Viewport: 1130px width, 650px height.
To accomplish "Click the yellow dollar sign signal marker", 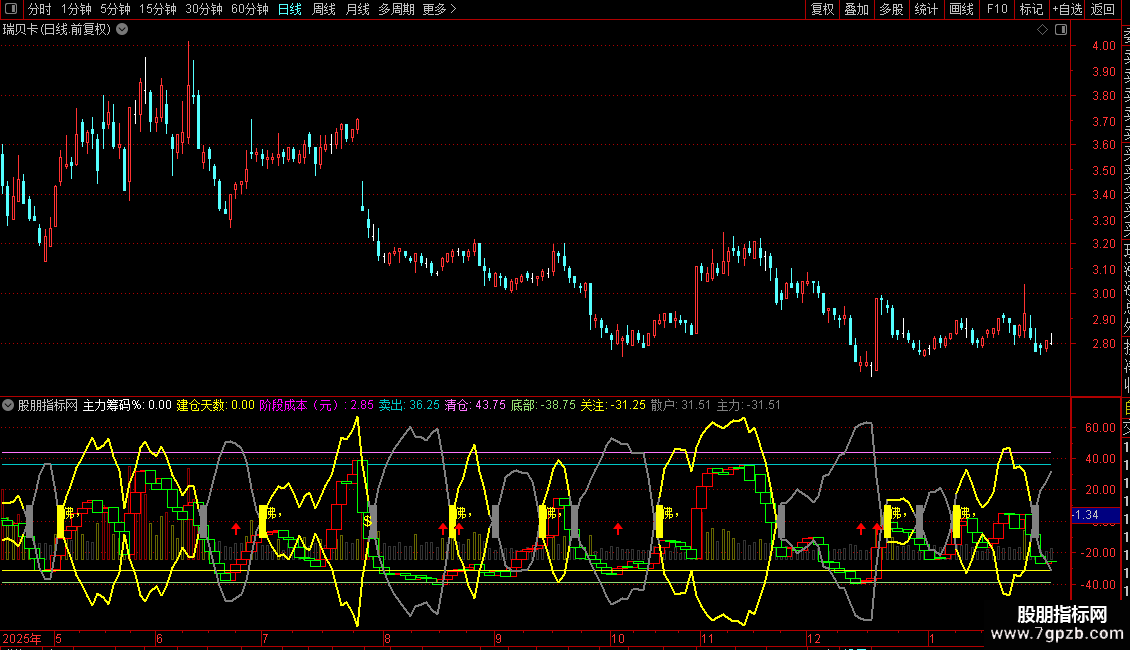I will [x=367, y=520].
